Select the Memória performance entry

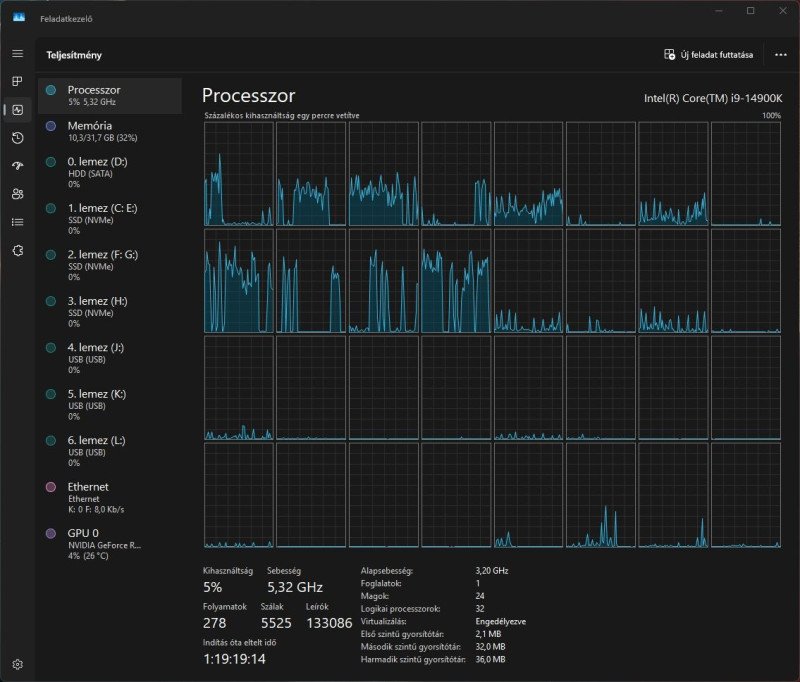[x=110, y=131]
